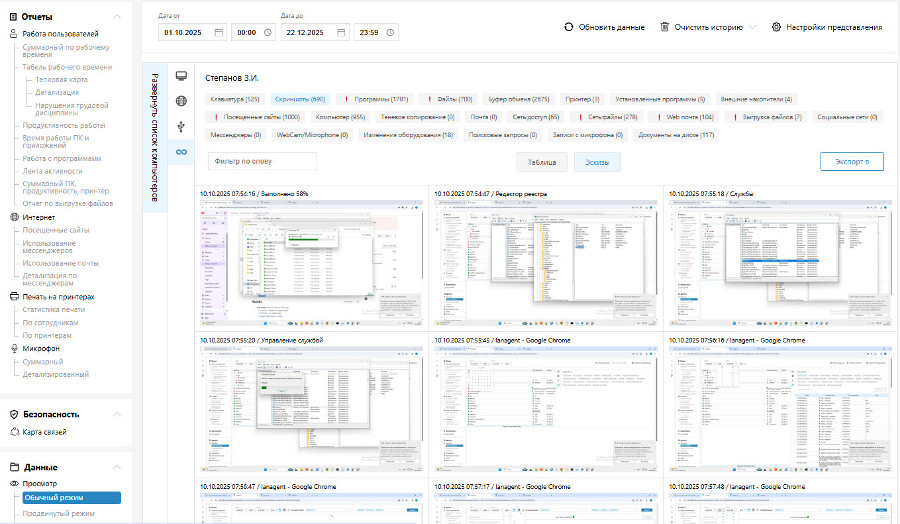900x524 pixels.
Task: Click the Экспорт в button
Action: tap(851, 161)
